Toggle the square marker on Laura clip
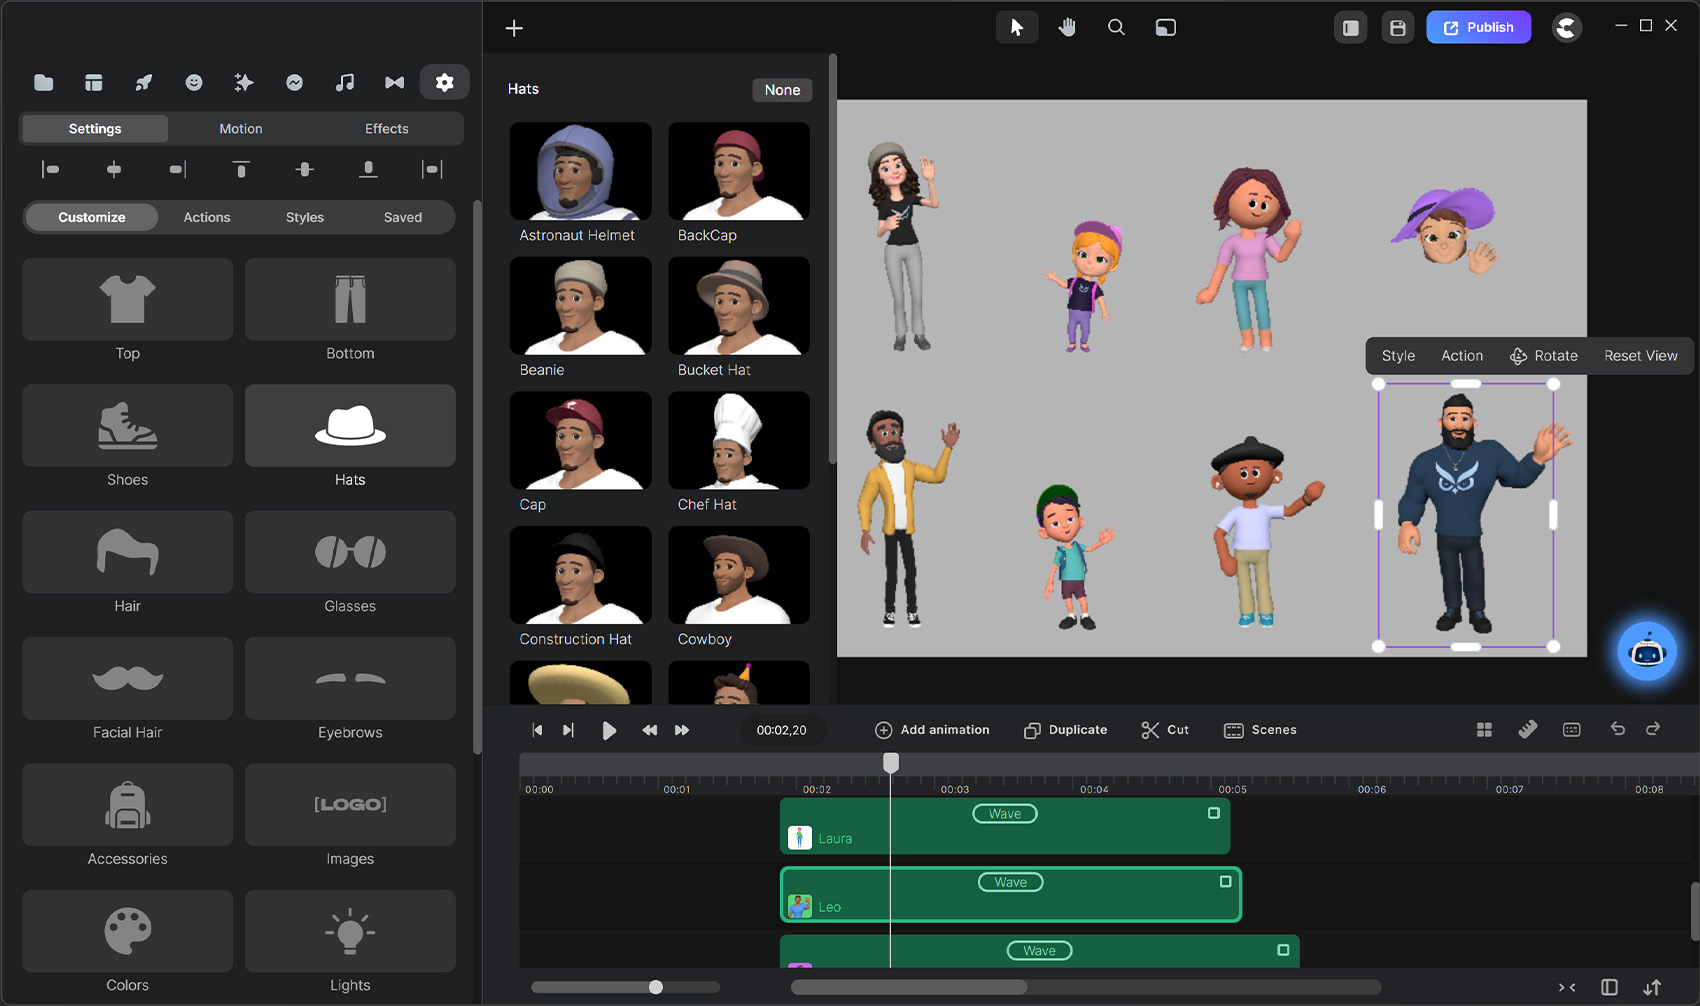1700x1006 pixels. 1213,813
